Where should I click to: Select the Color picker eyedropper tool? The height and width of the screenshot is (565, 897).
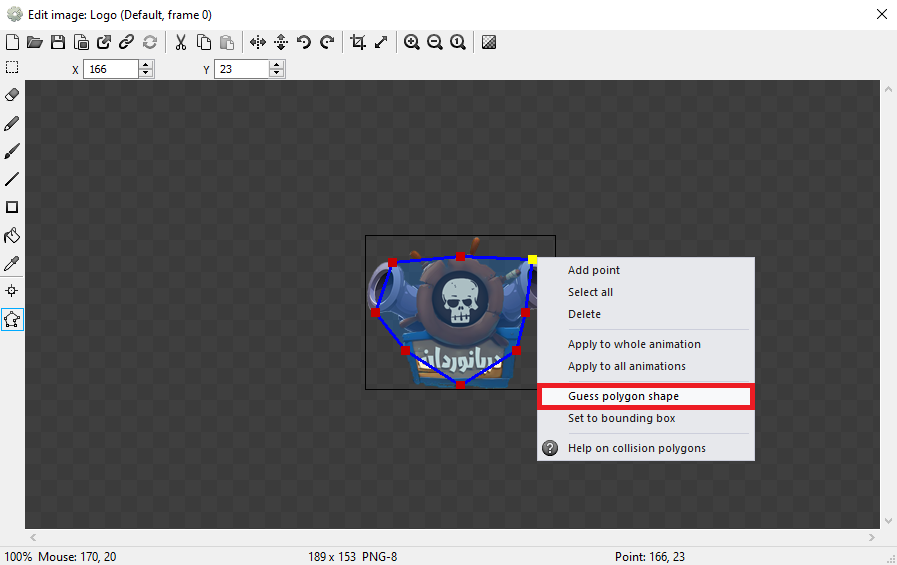[x=12, y=263]
